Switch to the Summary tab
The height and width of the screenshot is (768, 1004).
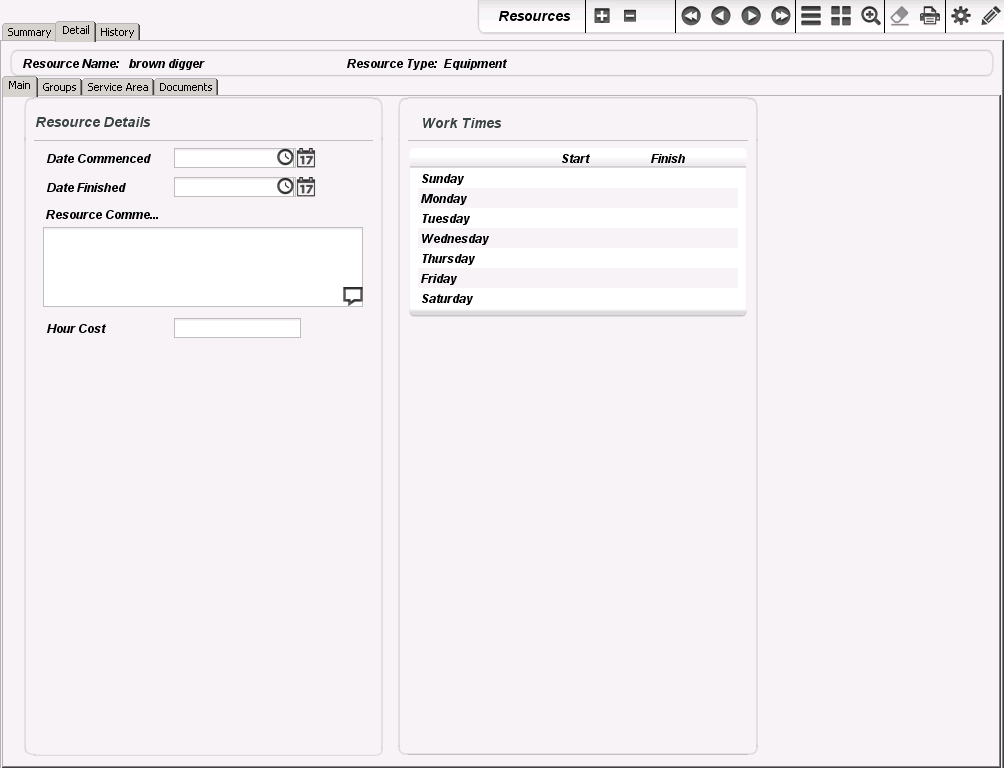pyautogui.click(x=29, y=32)
